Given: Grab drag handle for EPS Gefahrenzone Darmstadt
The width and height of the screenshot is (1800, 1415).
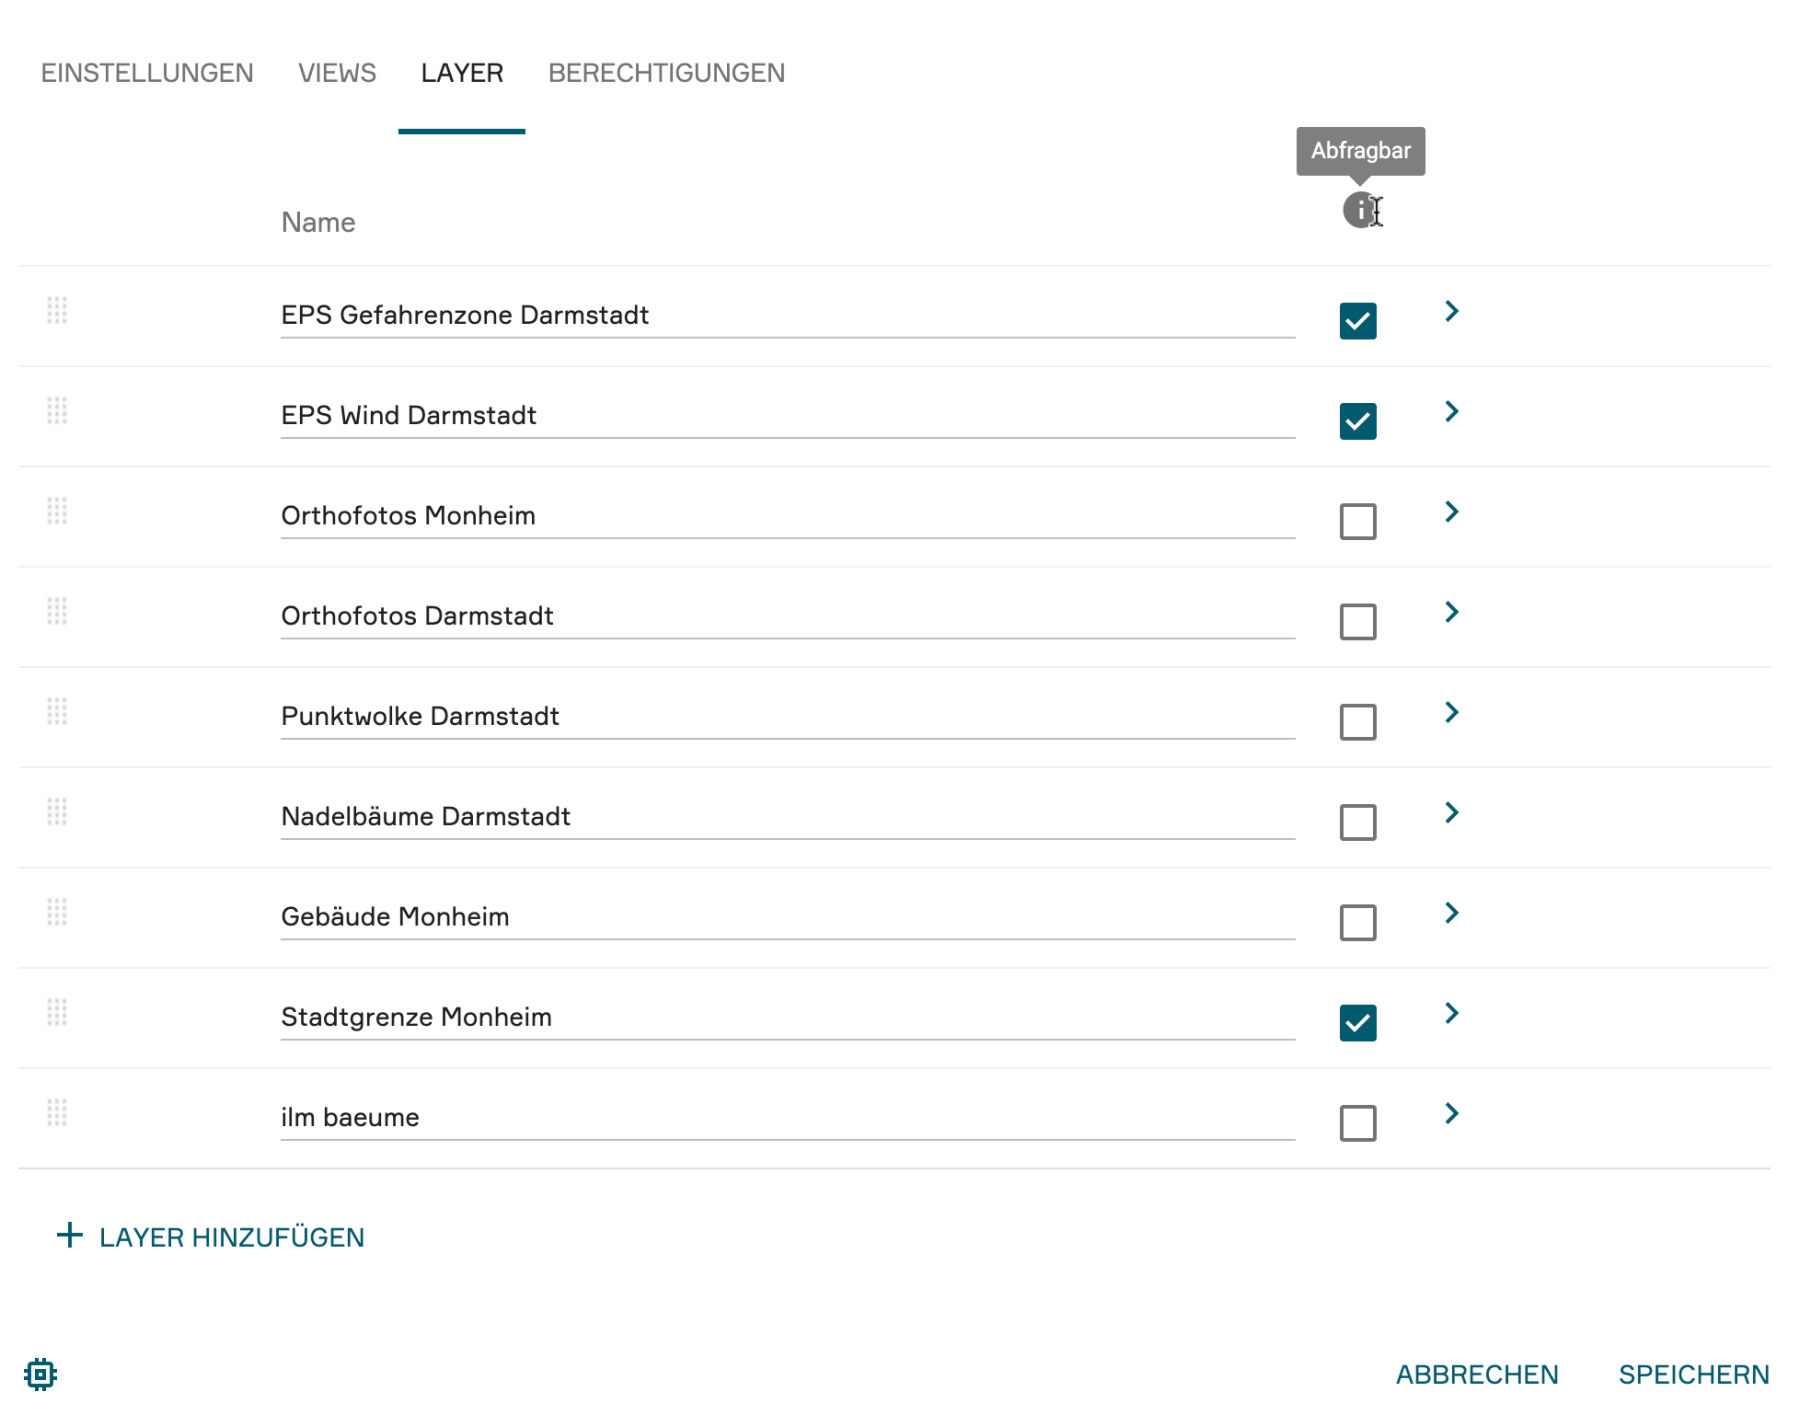Looking at the screenshot, I should [x=57, y=311].
